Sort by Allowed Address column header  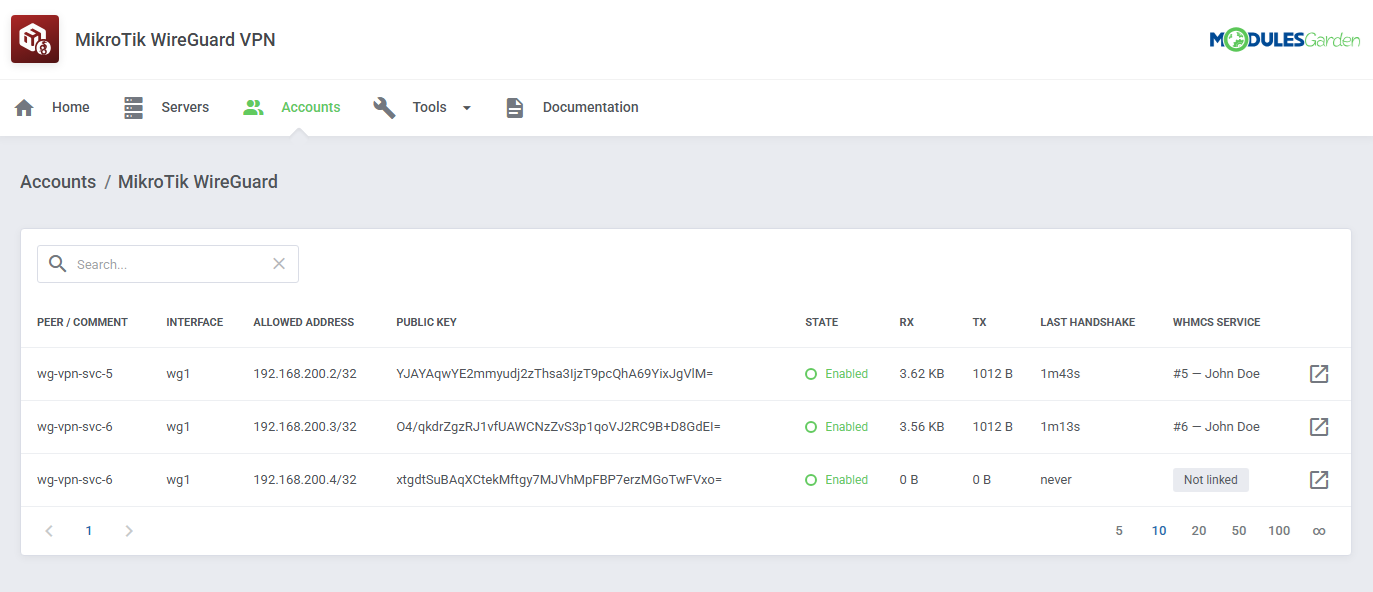click(x=304, y=322)
